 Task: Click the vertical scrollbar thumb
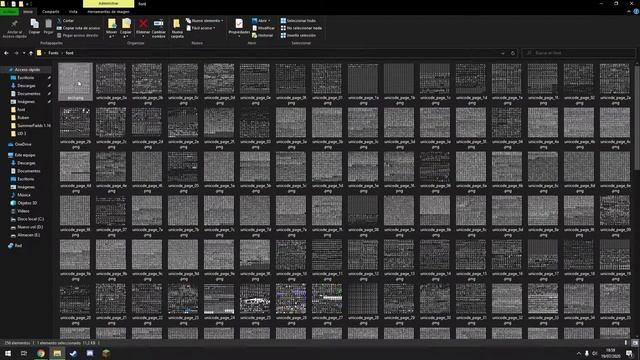(637, 118)
